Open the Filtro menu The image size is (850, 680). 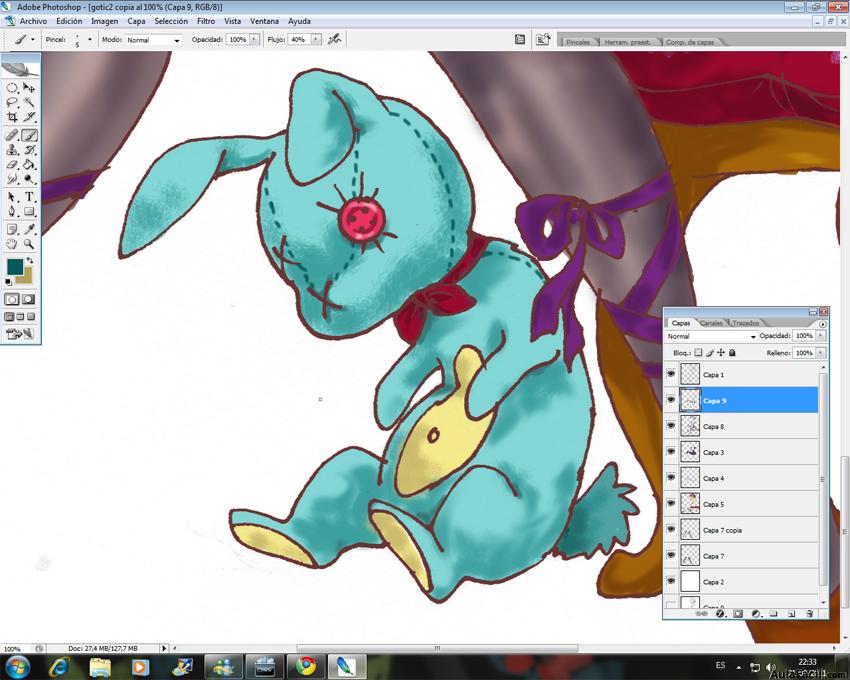[x=206, y=21]
